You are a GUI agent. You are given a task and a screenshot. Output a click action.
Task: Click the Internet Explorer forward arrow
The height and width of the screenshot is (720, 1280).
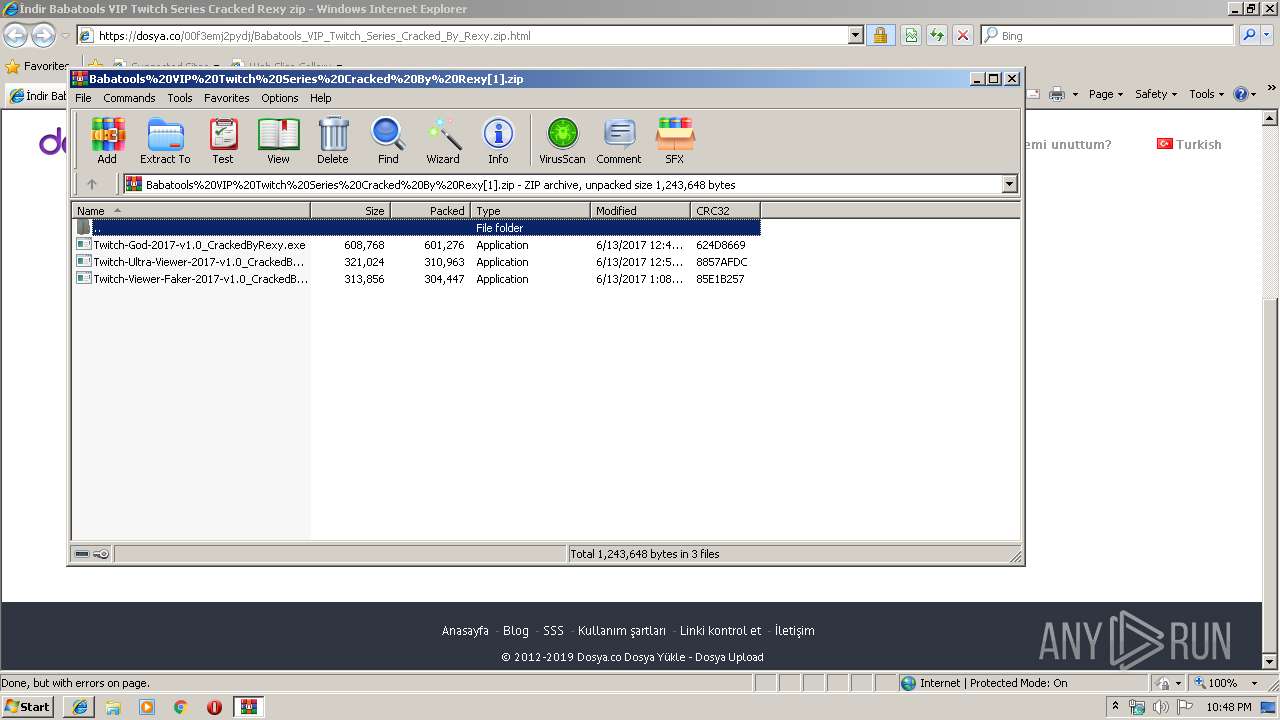[x=43, y=35]
